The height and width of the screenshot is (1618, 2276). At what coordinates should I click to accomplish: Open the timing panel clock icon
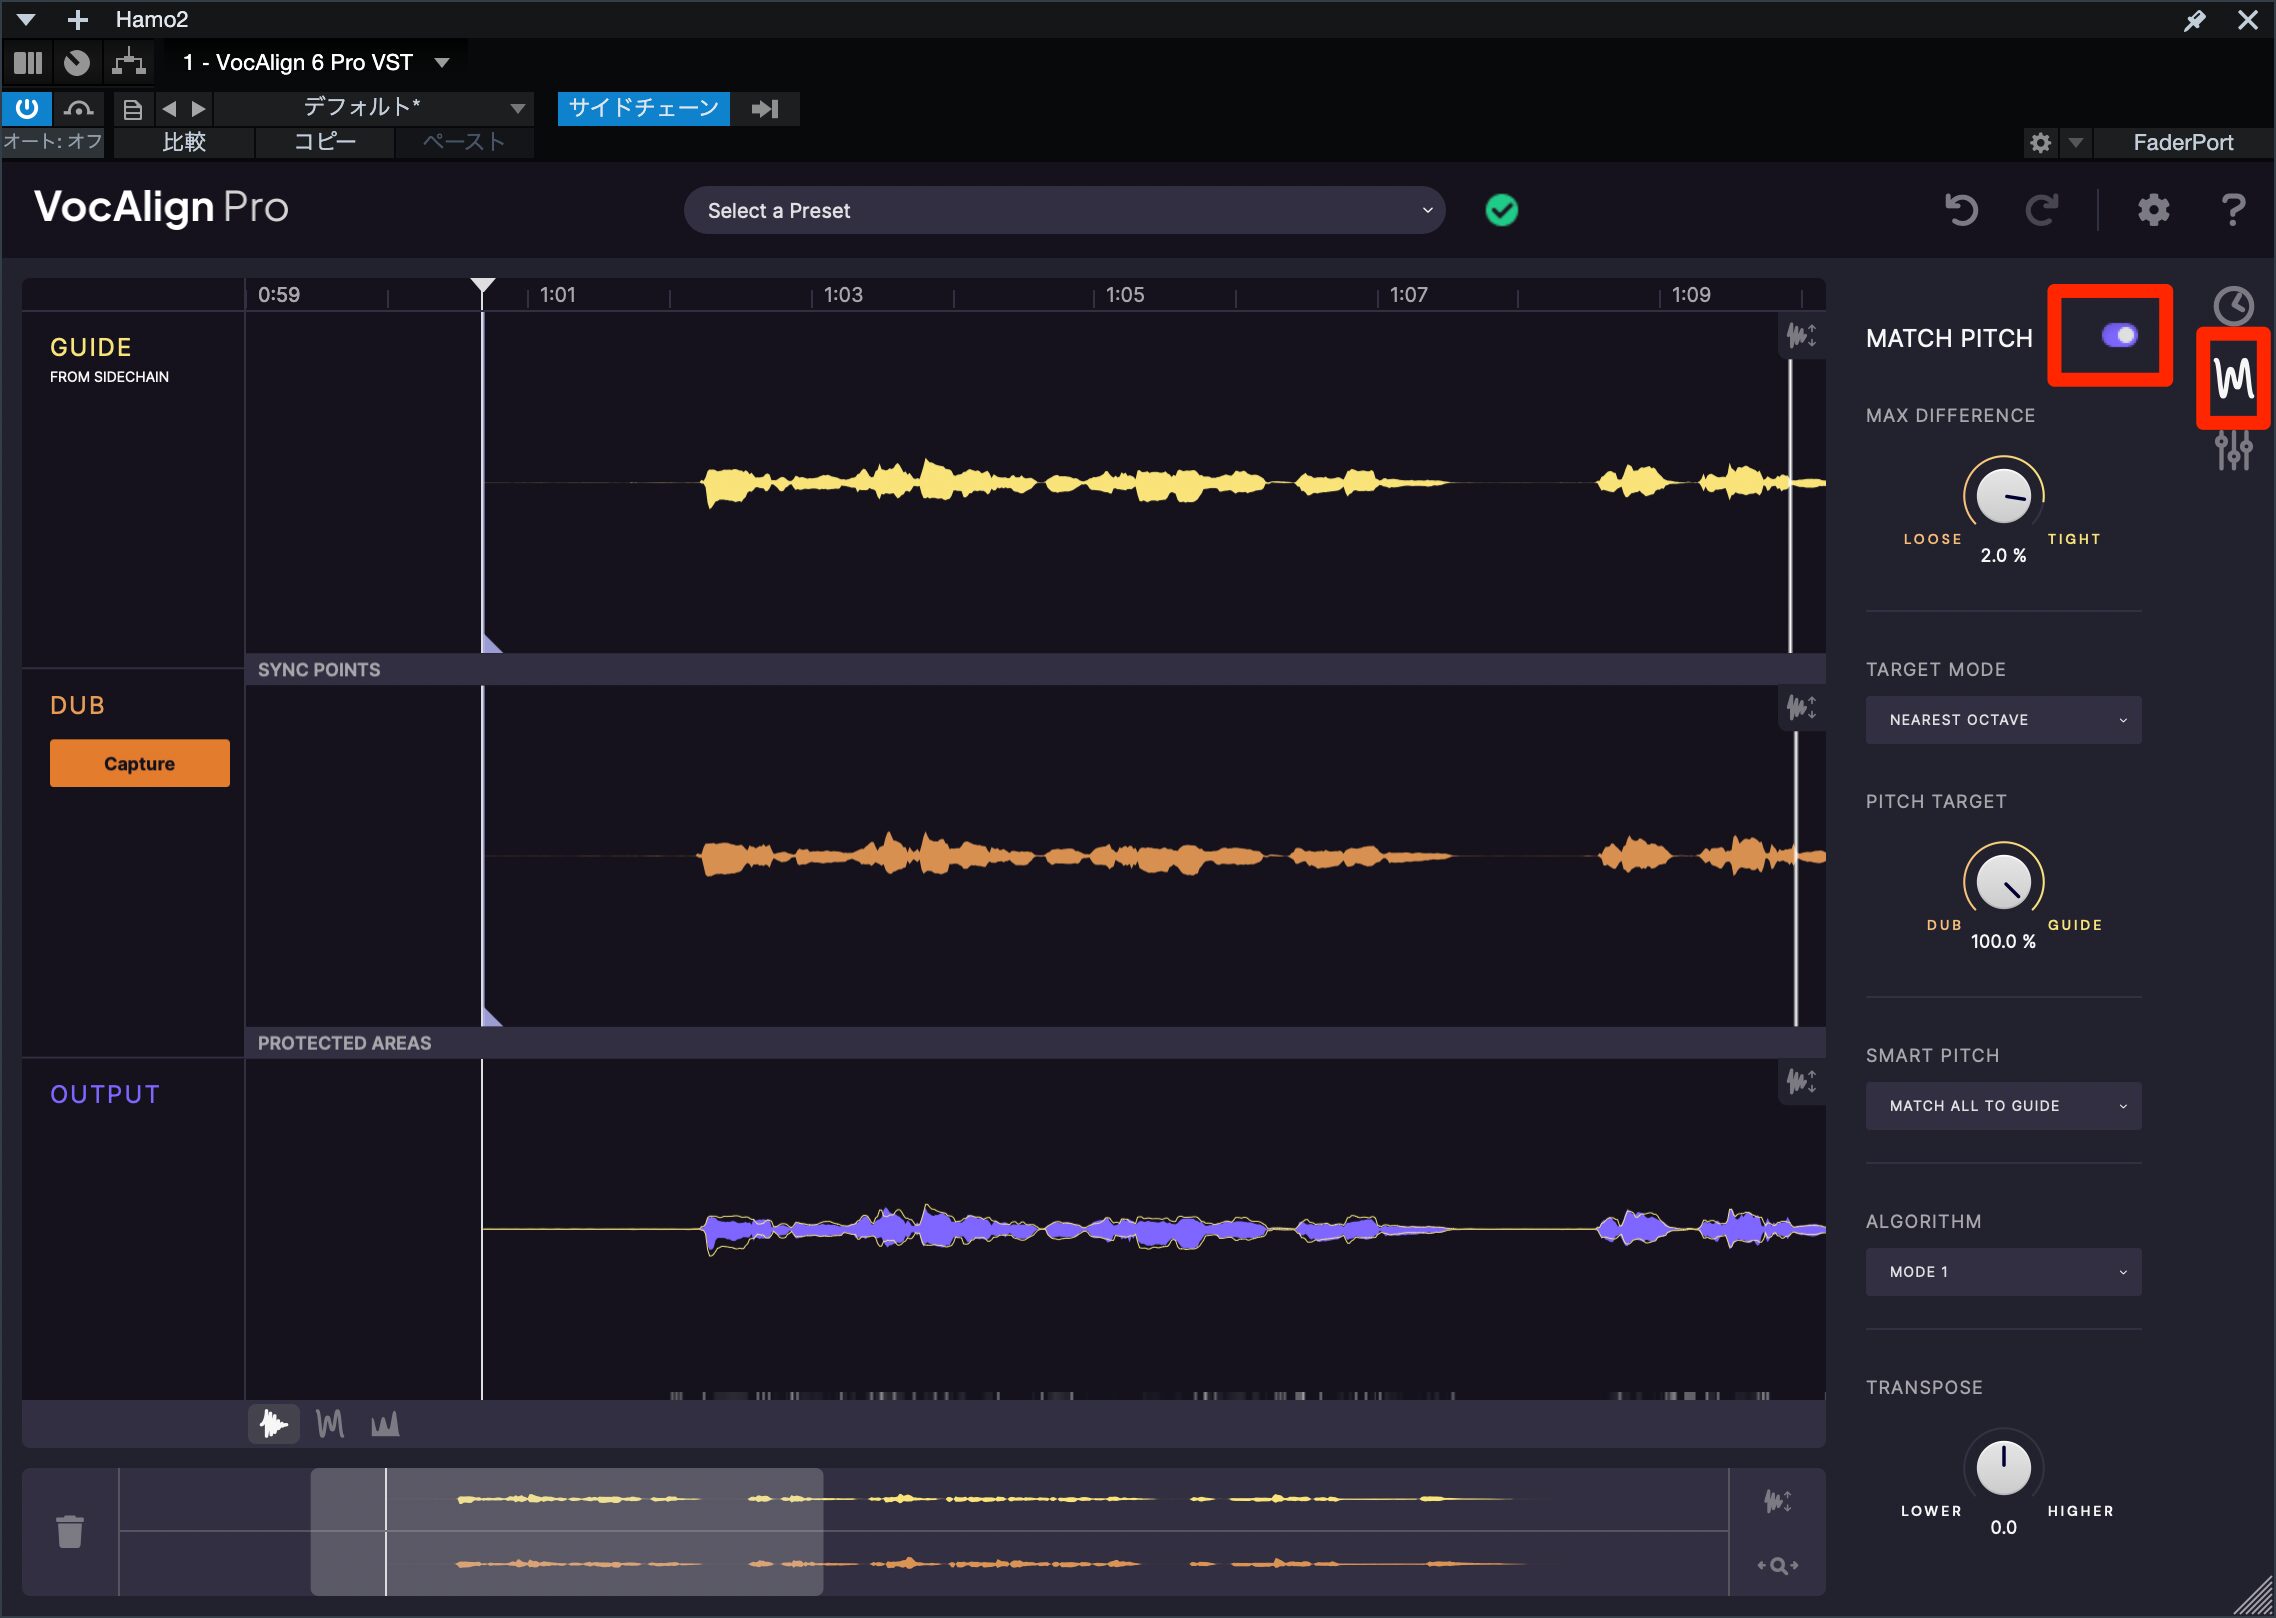pyautogui.click(x=2233, y=306)
